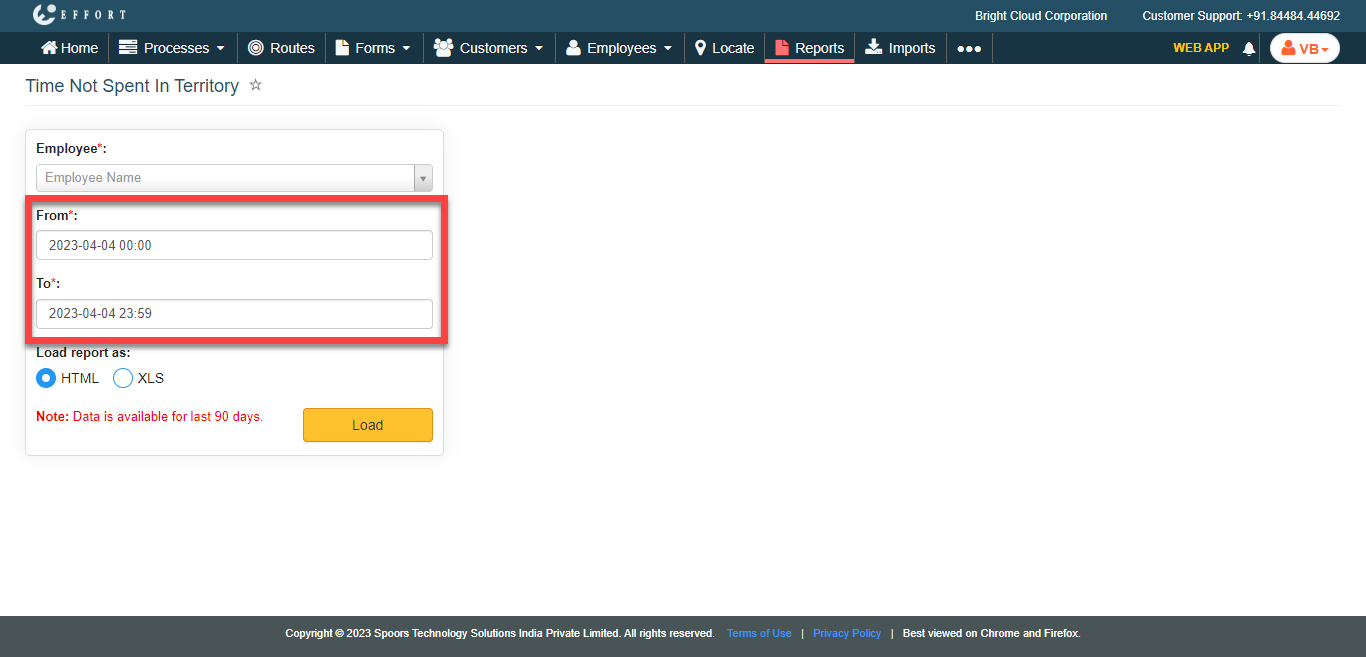Select XLS report format

123,378
